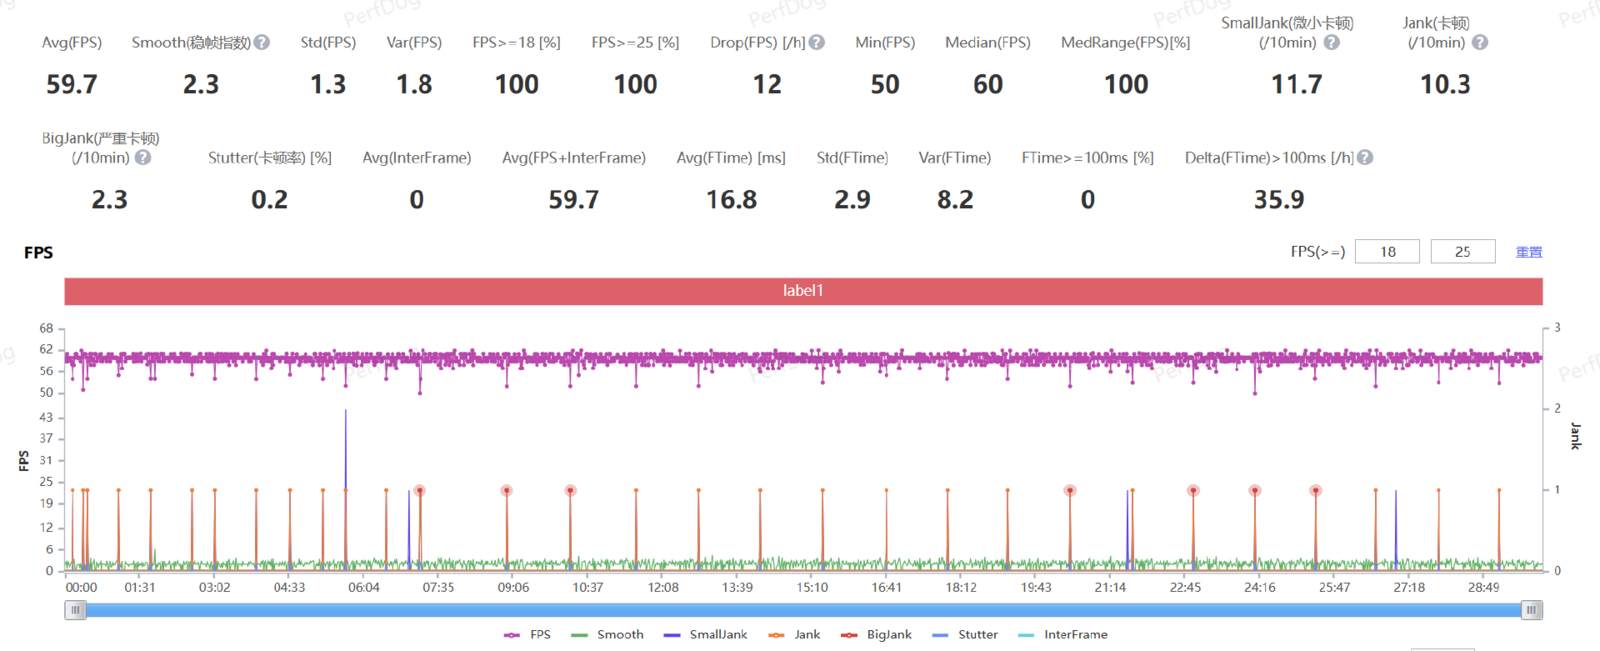Toggle InterFrame series in chart legend
This screenshot has width=1600, height=651.
(1062, 635)
